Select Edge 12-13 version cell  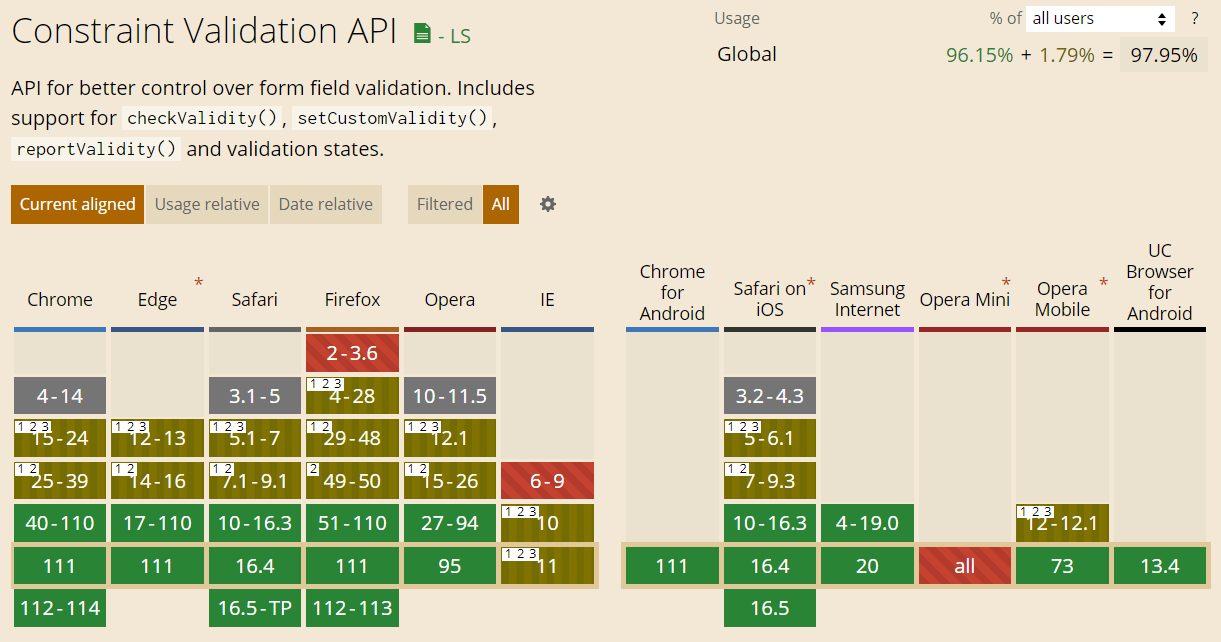pos(157,438)
